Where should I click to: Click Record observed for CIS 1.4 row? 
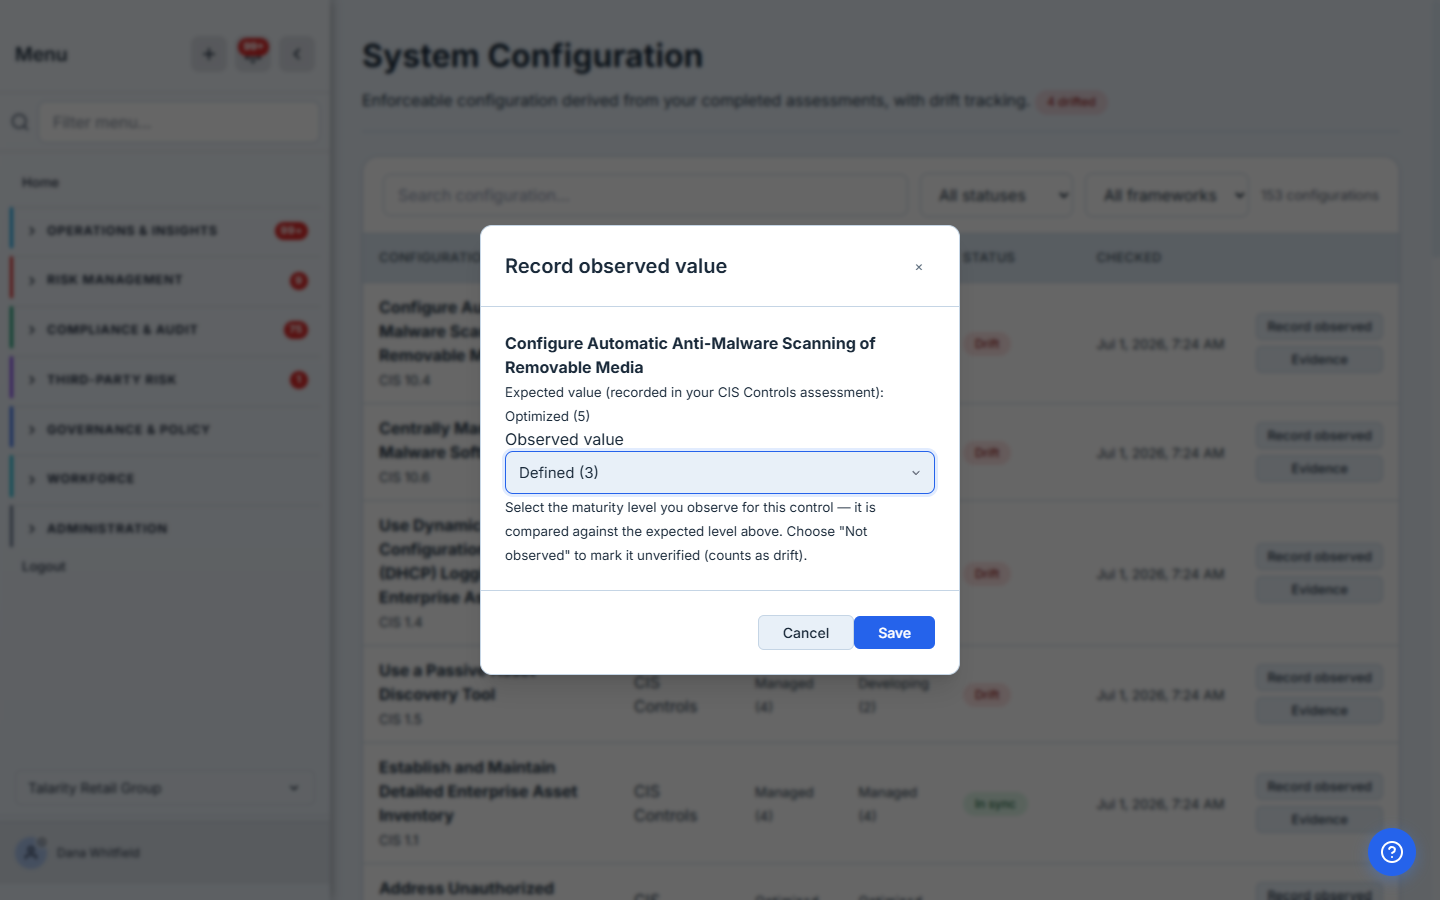pos(1319,557)
